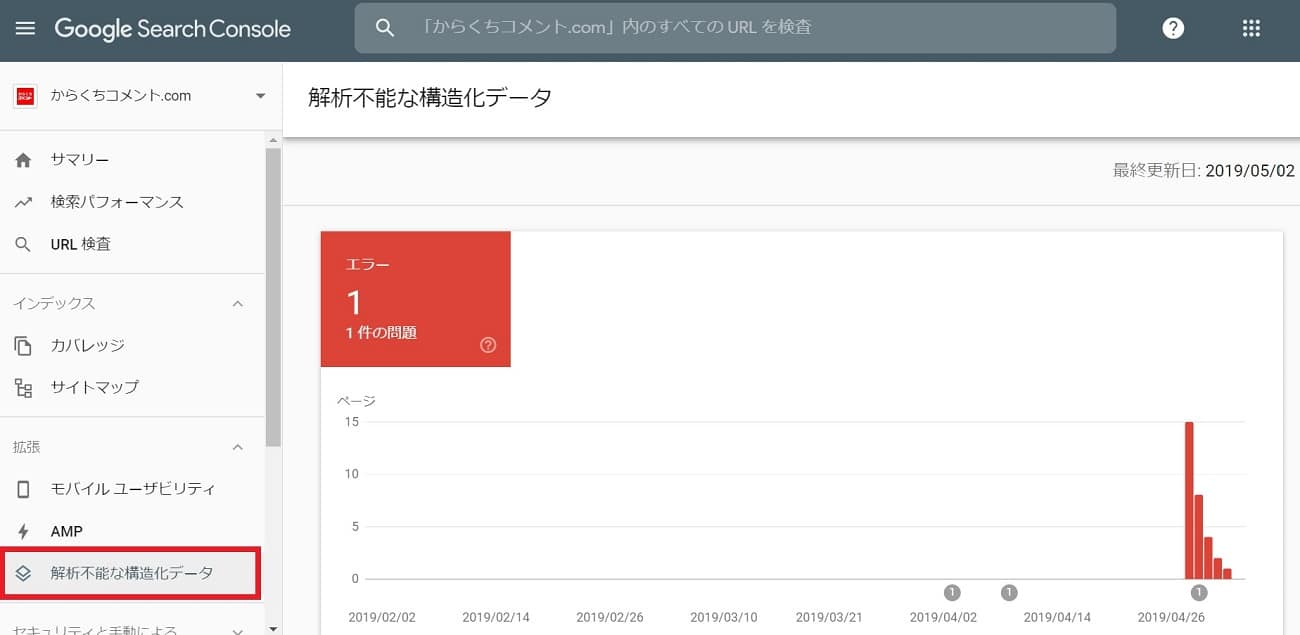
Task: Toggle the エラー red card filter
Action: (415, 298)
